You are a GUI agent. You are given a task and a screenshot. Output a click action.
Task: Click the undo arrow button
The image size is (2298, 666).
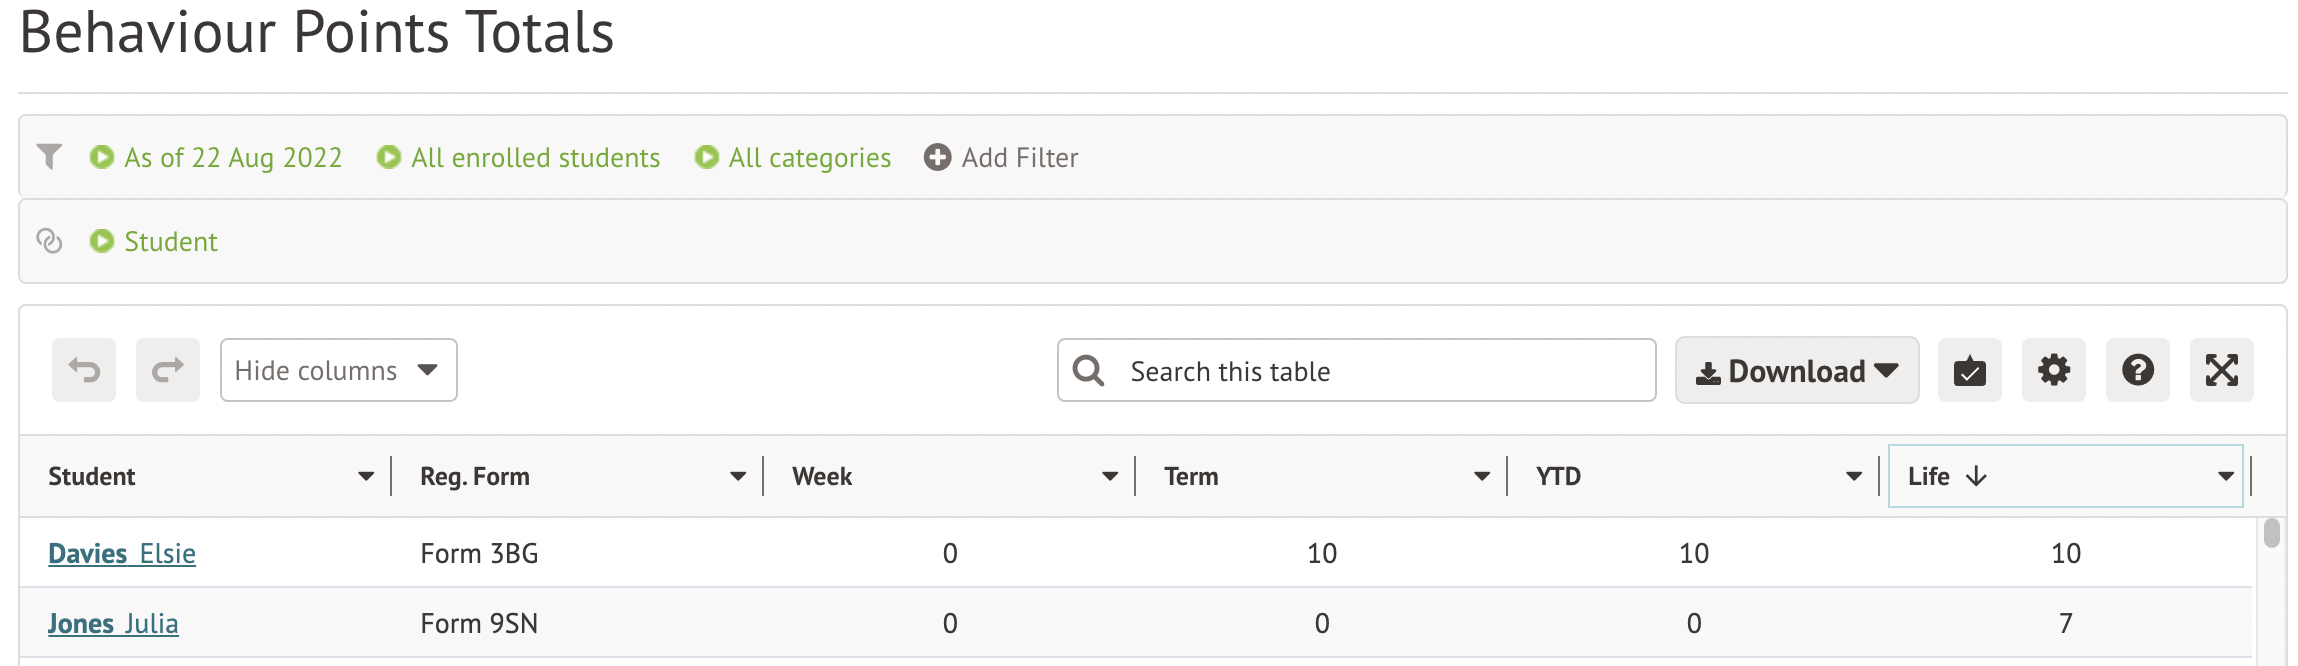coord(84,370)
